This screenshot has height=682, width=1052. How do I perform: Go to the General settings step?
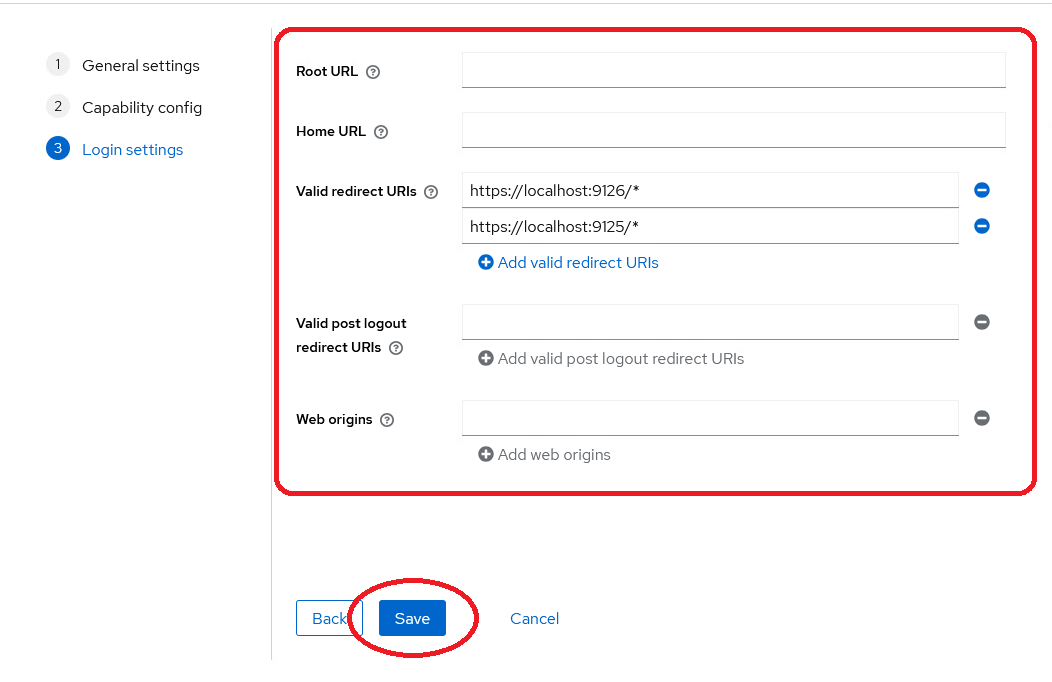click(140, 65)
